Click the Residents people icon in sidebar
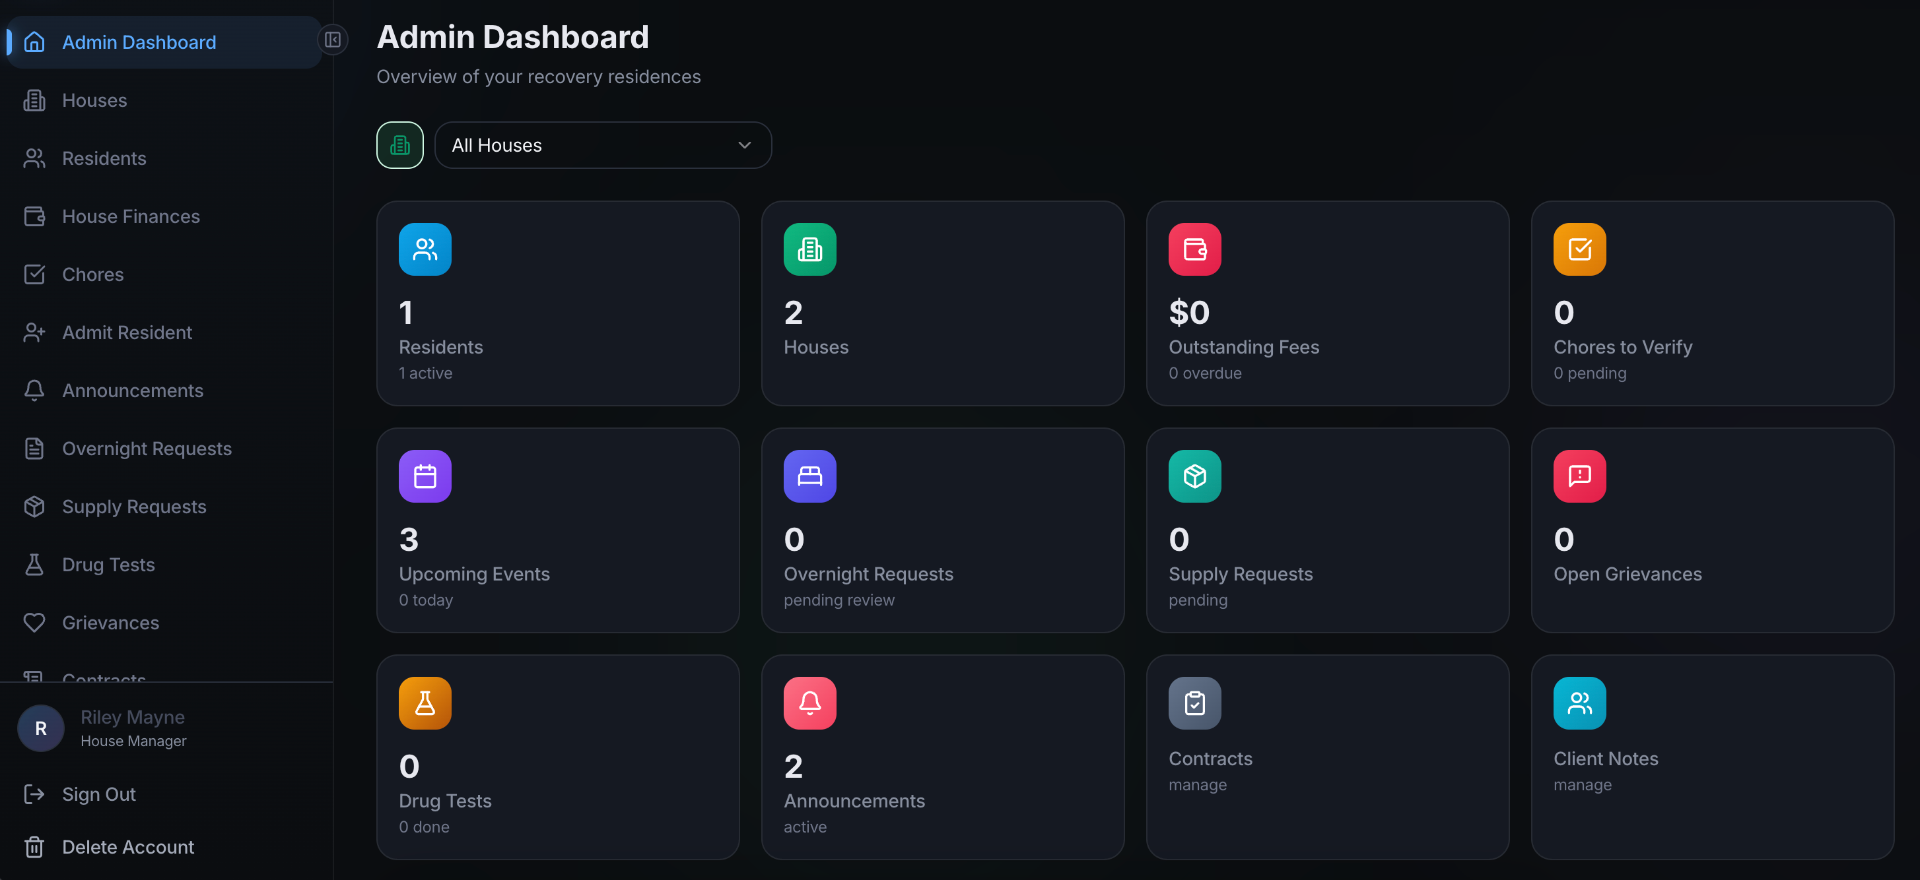The width and height of the screenshot is (1920, 880). click(x=34, y=158)
